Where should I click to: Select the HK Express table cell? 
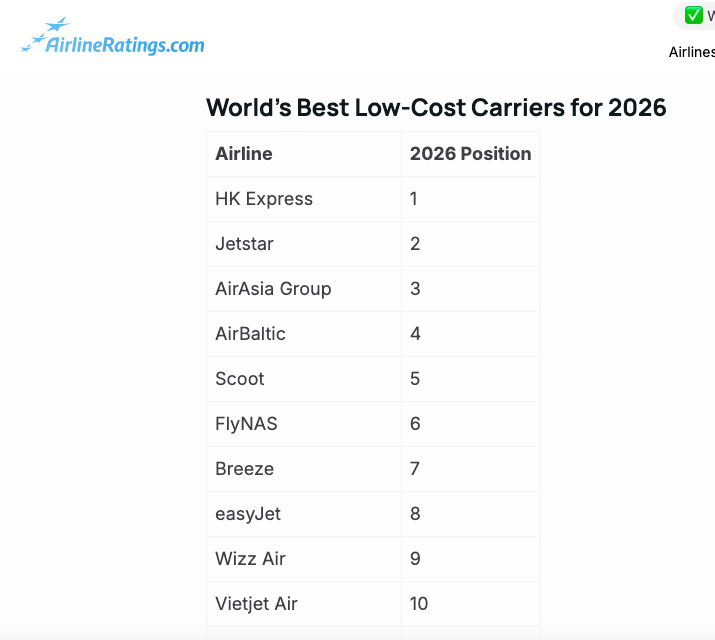click(x=264, y=199)
